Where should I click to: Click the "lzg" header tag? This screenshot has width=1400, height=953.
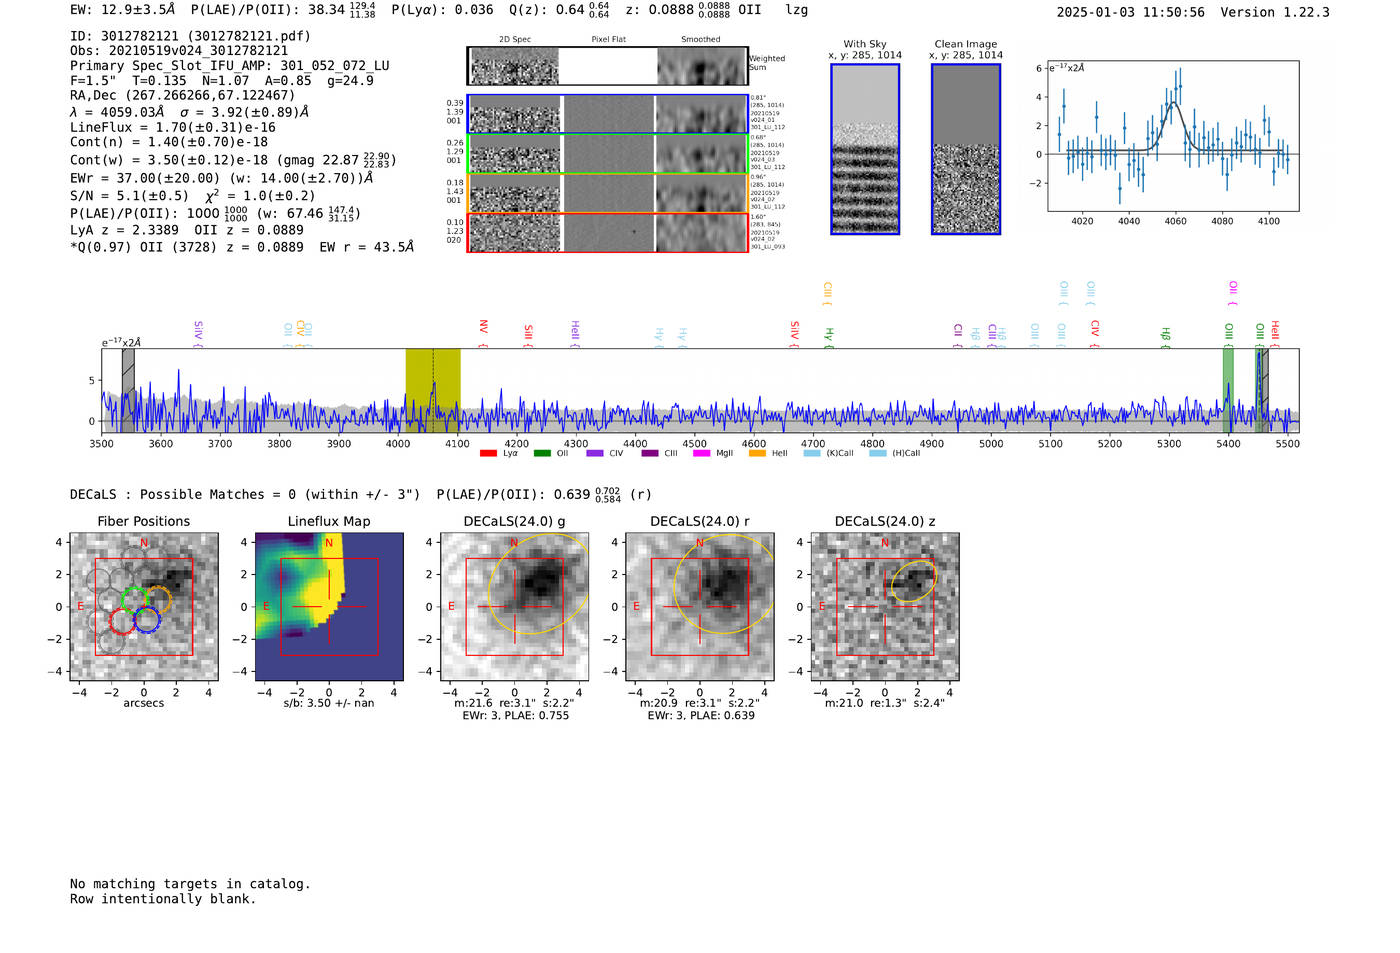[x=797, y=10]
